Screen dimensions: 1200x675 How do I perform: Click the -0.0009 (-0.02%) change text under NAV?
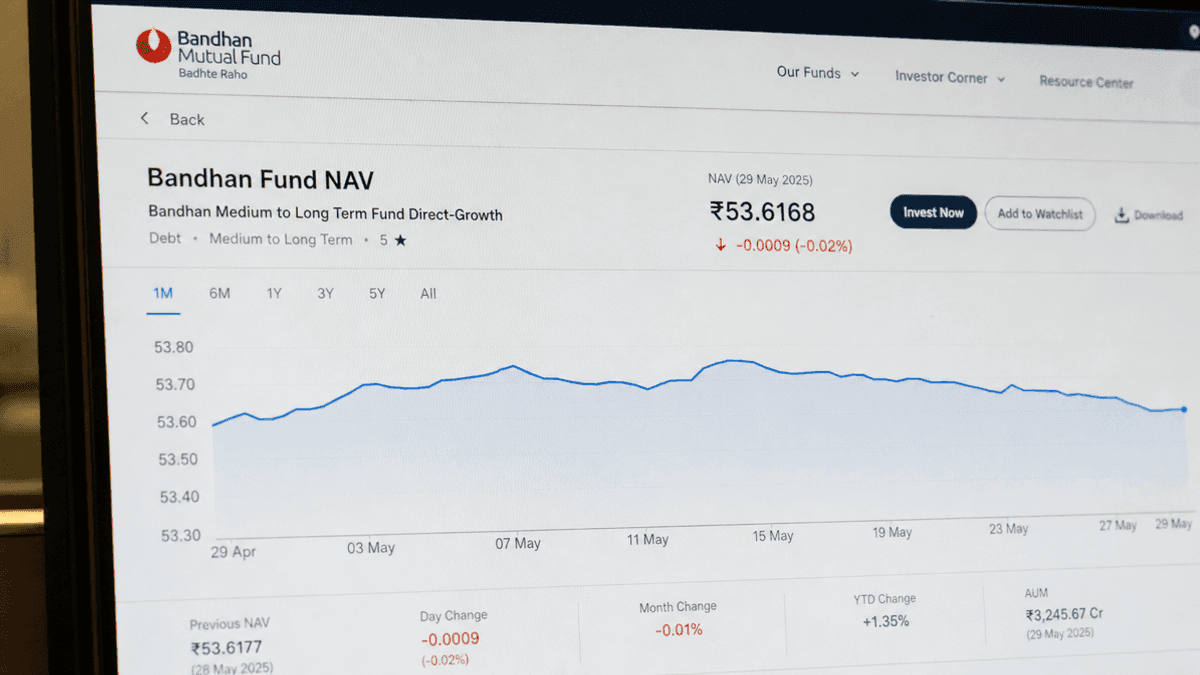pyautogui.click(x=794, y=245)
